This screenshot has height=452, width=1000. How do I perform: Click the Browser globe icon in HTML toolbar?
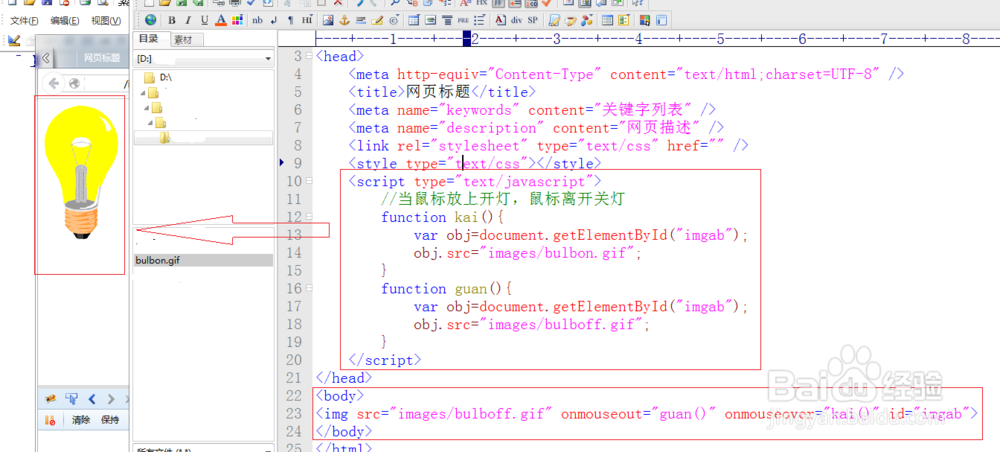(x=151, y=20)
